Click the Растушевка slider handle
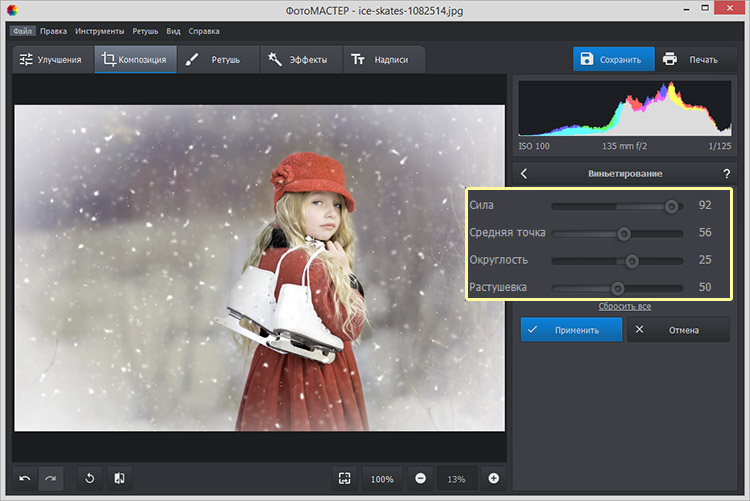750x501 pixels. pyautogui.click(x=618, y=289)
